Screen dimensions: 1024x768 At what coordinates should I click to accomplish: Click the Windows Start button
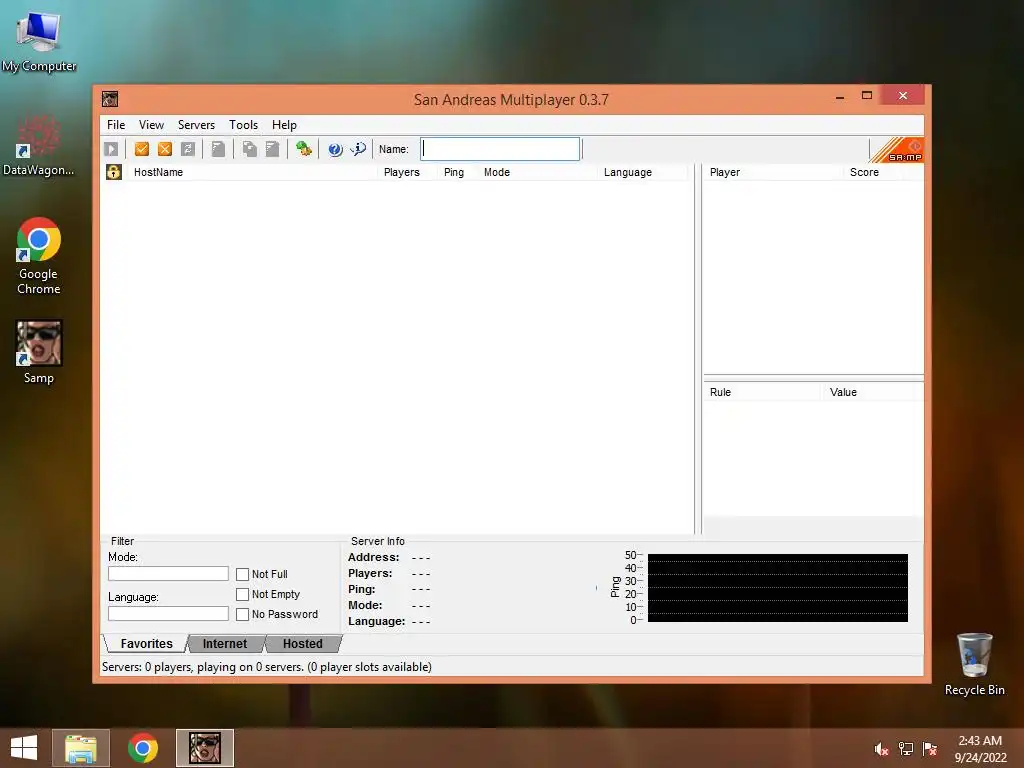point(24,748)
